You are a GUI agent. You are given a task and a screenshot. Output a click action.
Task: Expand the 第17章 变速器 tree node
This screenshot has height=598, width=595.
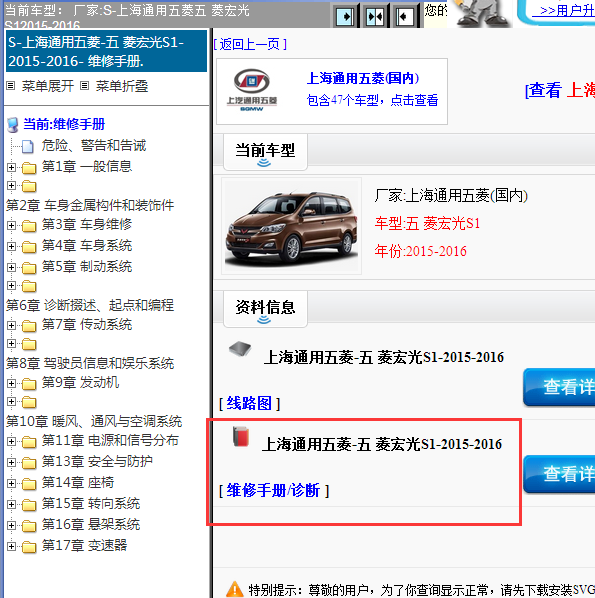tap(11, 546)
